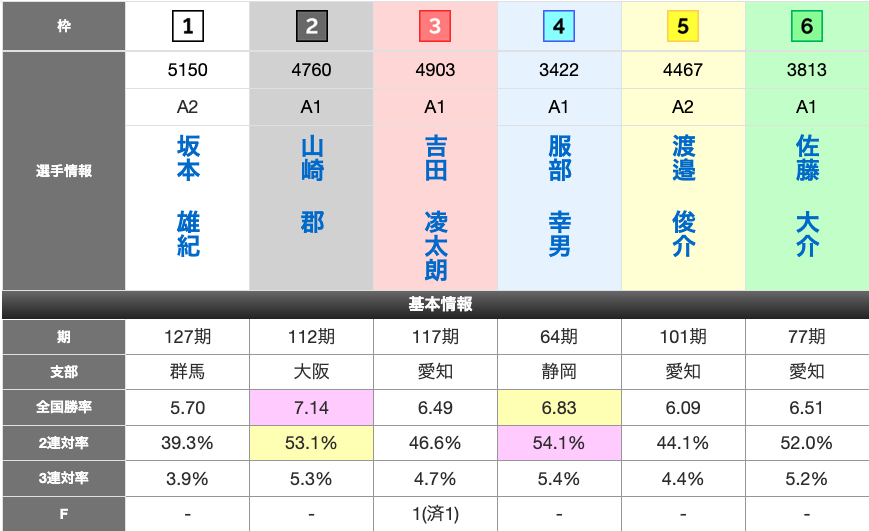Click the 基本情報 section header
Image resolution: width=869 pixels, height=531 pixels.
[435, 304]
